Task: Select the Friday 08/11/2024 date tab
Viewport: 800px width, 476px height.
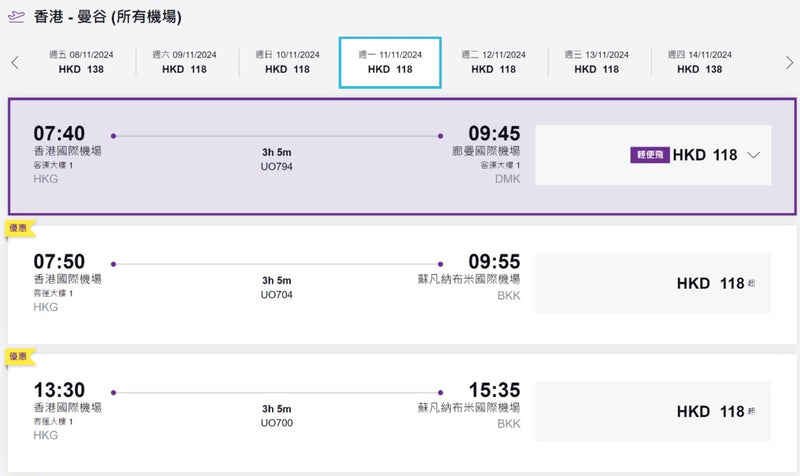Action: [x=83, y=62]
